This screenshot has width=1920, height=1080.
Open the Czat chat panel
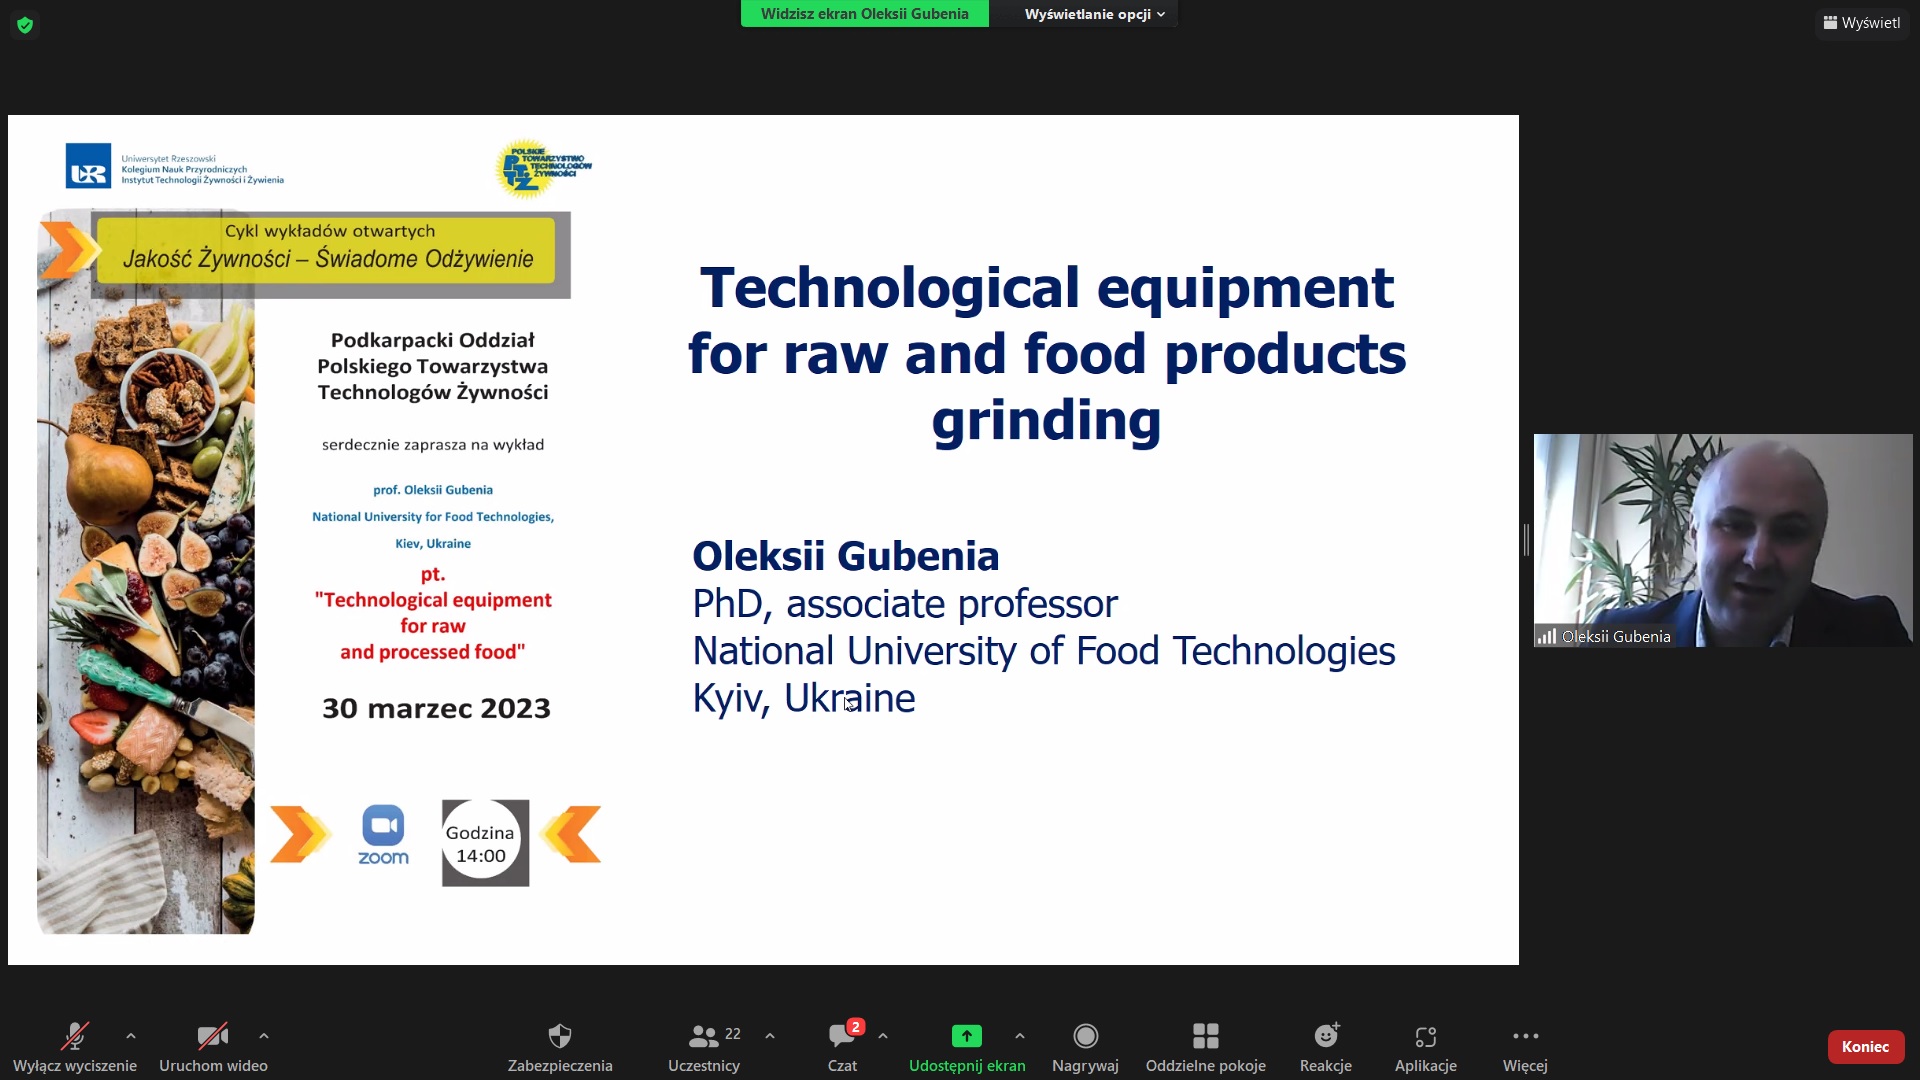(842, 1036)
